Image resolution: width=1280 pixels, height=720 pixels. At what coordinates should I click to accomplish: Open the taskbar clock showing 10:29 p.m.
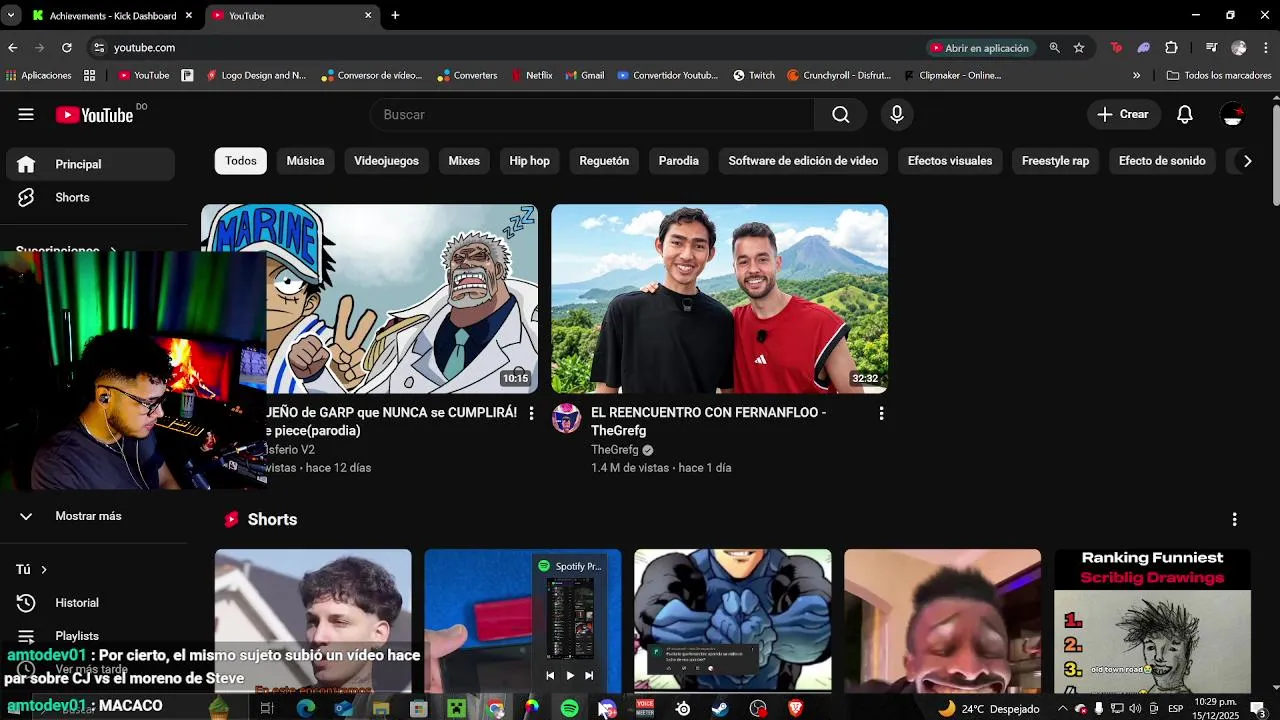tap(1215, 708)
